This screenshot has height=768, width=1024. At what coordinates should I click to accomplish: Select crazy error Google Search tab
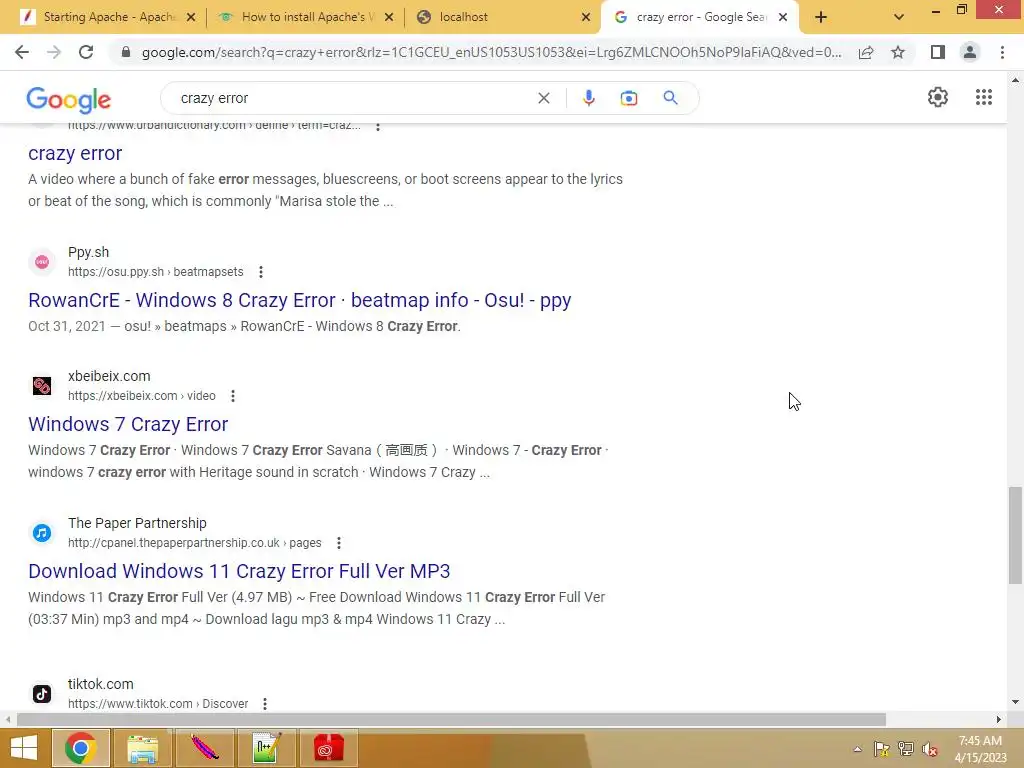click(699, 17)
